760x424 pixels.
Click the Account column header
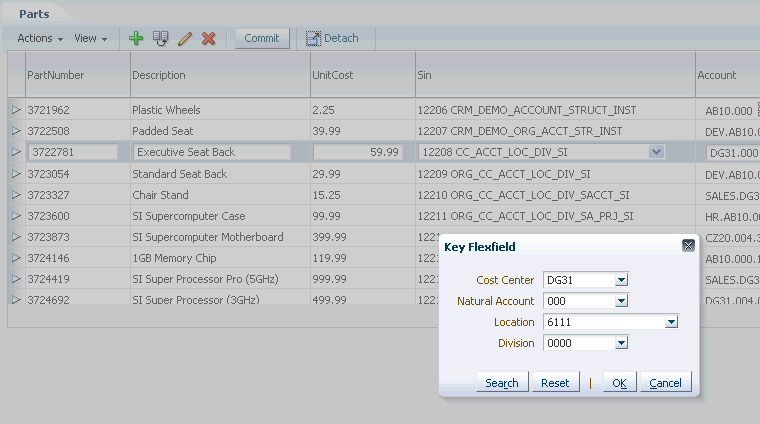pyautogui.click(x=728, y=75)
